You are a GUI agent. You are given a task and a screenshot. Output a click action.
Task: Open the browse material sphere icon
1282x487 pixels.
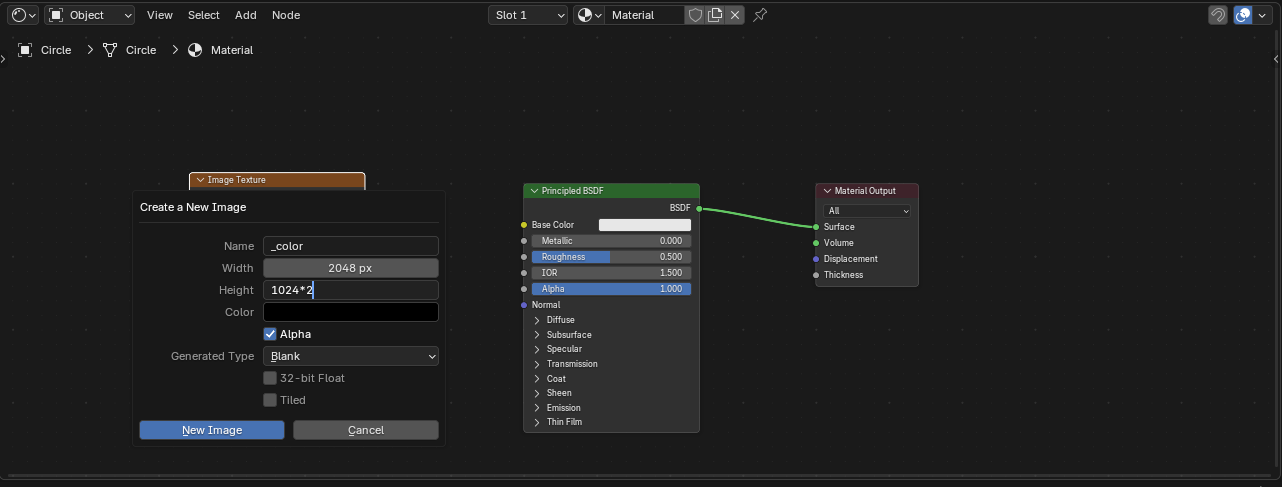(x=589, y=15)
